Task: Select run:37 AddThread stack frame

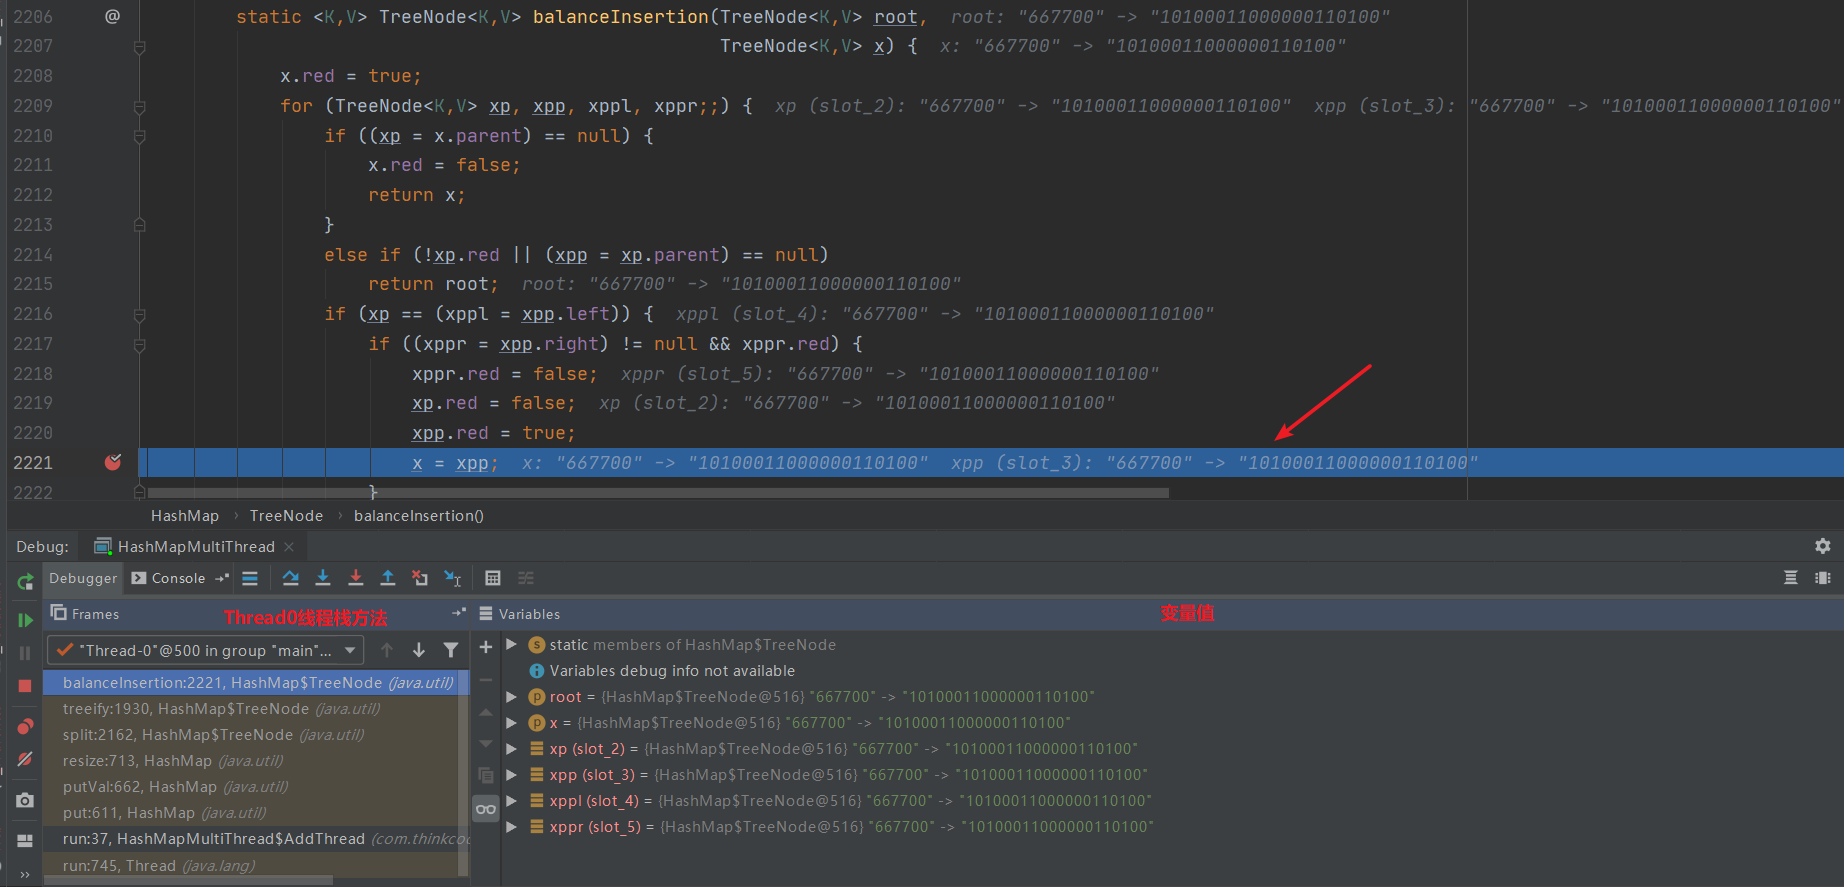Action: [x=251, y=838]
